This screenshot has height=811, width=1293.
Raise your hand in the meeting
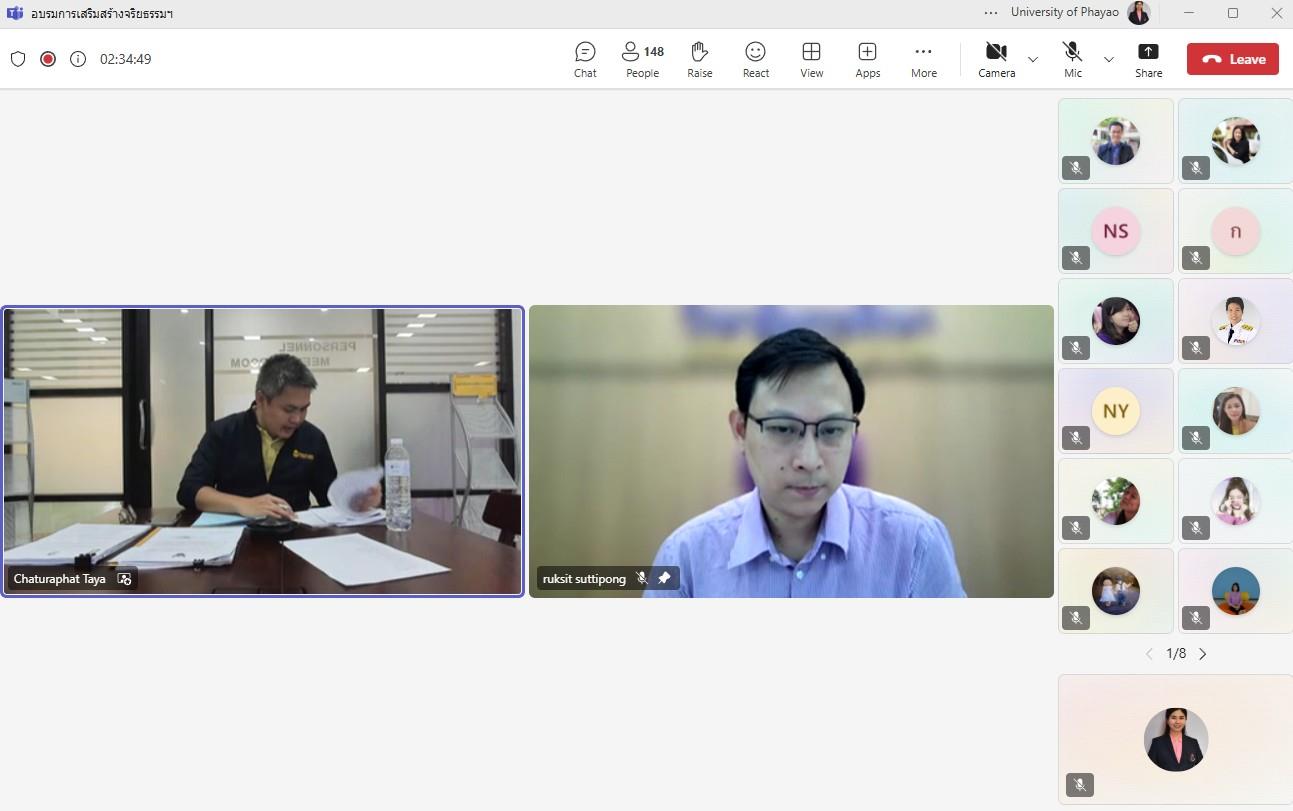pos(700,59)
